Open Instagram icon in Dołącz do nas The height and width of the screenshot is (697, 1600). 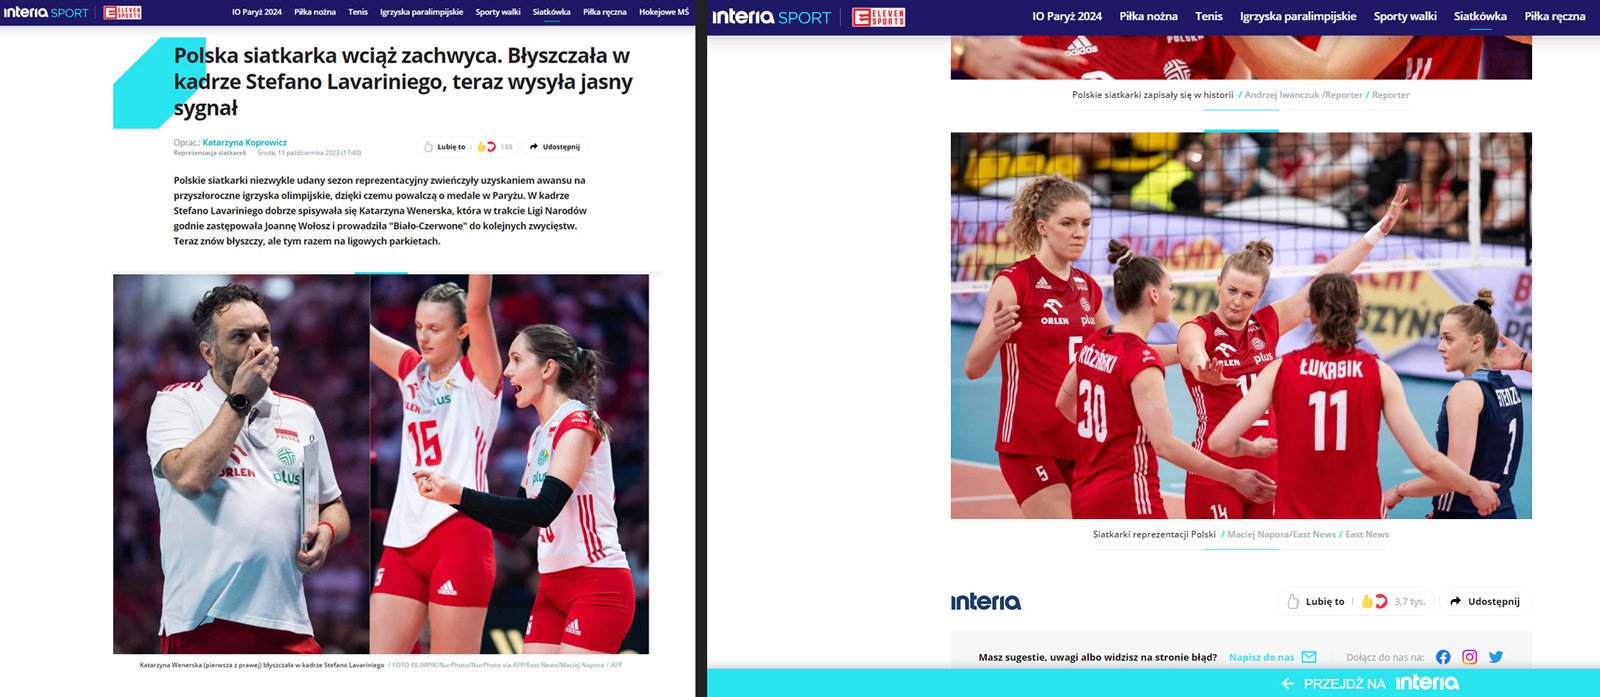tap(1470, 657)
